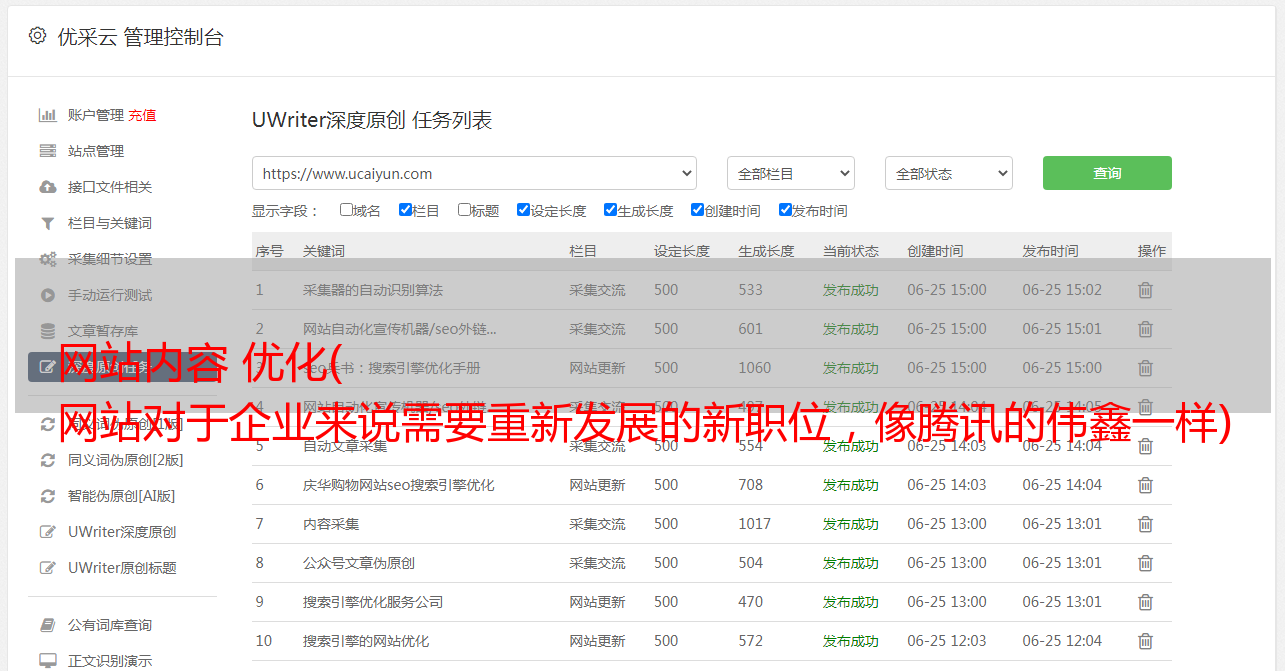This screenshot has height=671, width=1285.
Task: Click the UWriter原创标题 edit icon
Action: [47, 568]
